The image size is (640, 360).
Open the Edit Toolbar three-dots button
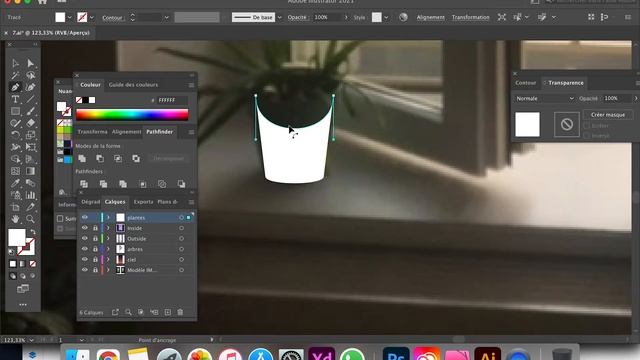point(23,304)
